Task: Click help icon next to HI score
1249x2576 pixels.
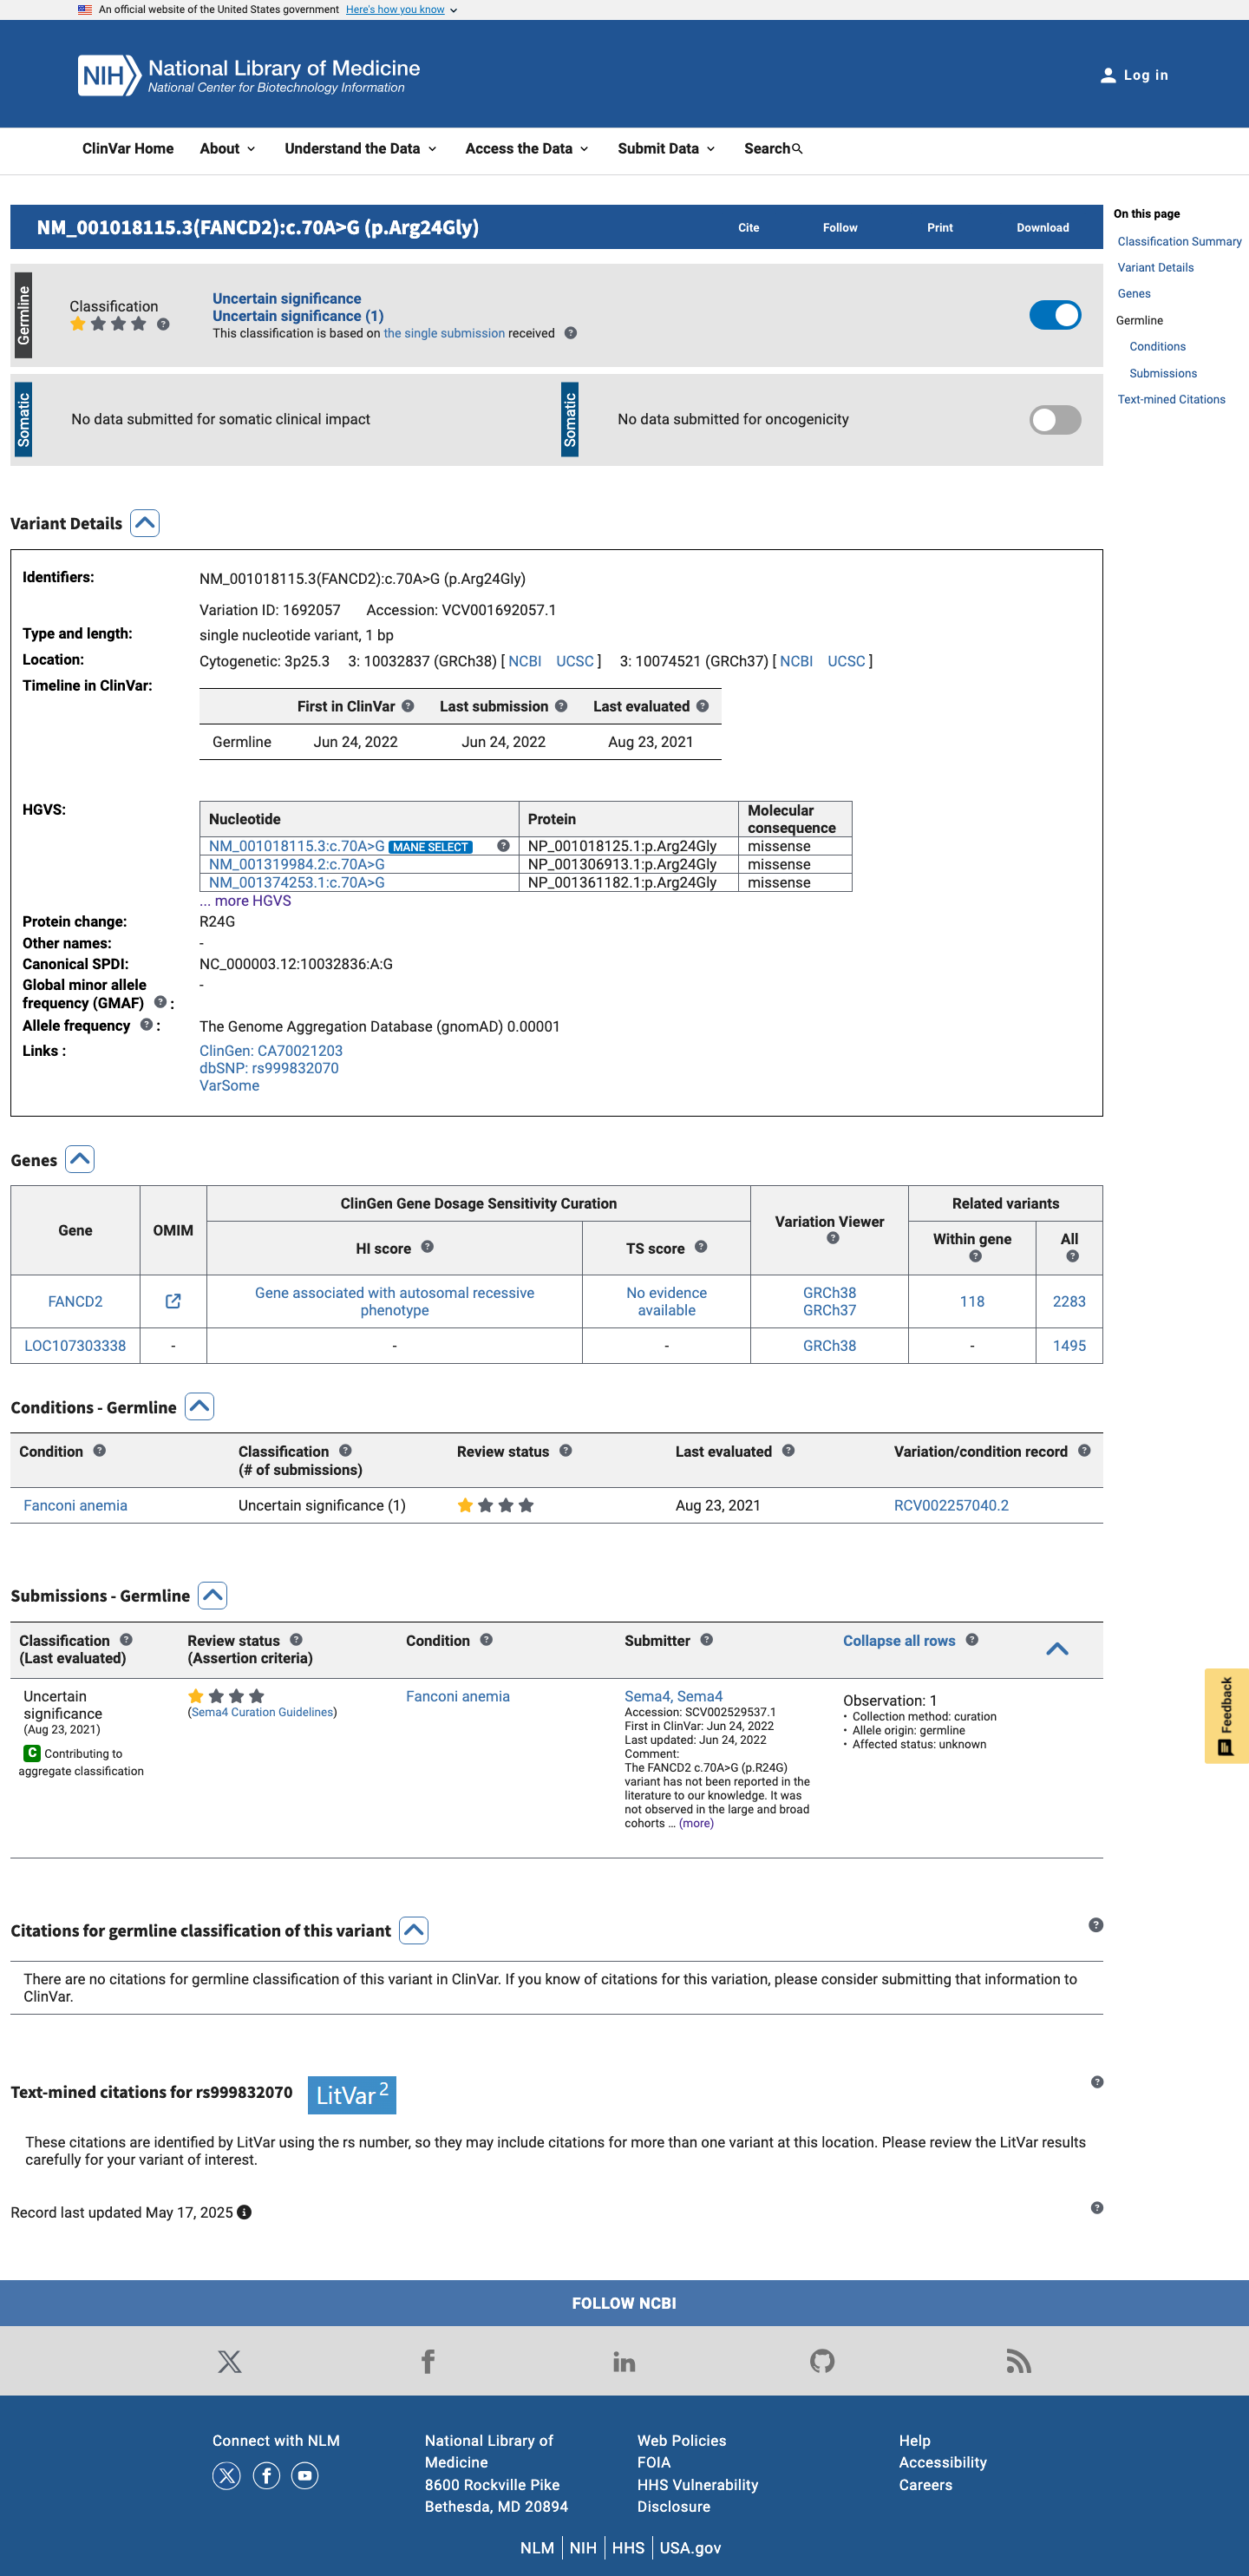Action: [x=427, y=1247]
